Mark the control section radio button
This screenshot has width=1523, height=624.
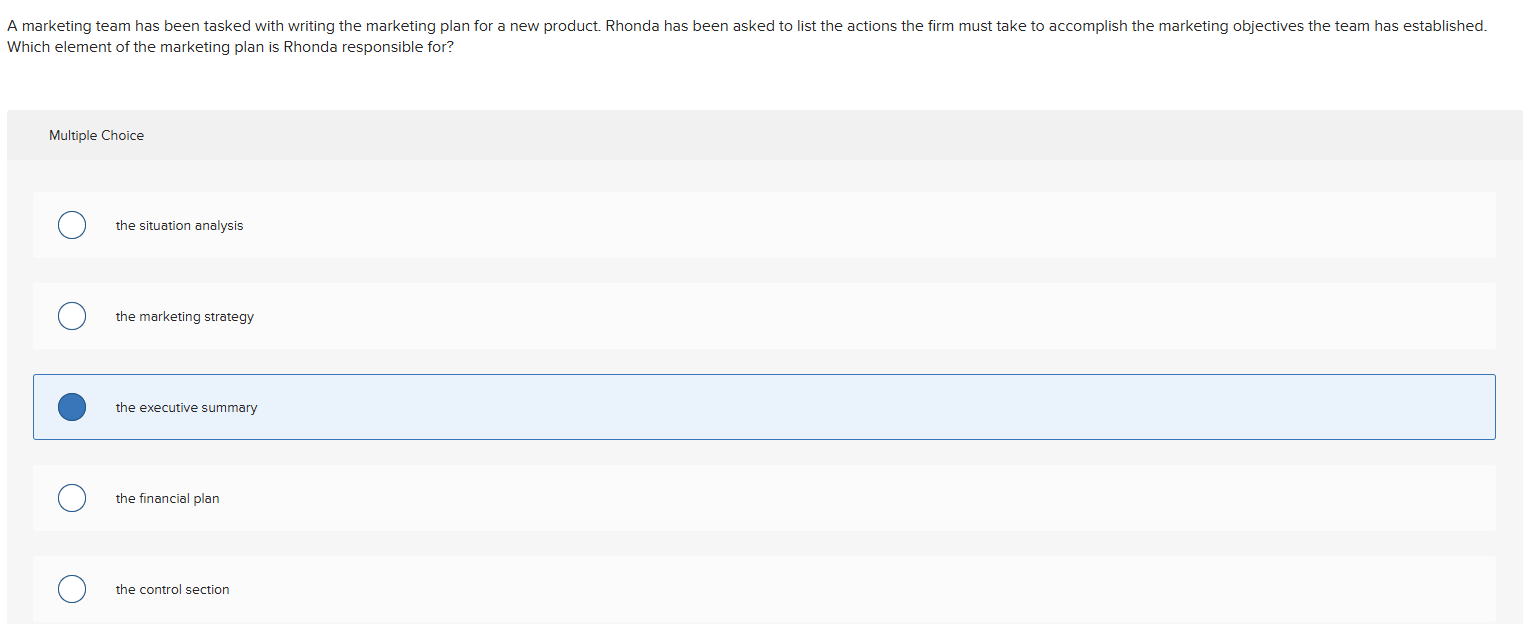coord(71,589)
